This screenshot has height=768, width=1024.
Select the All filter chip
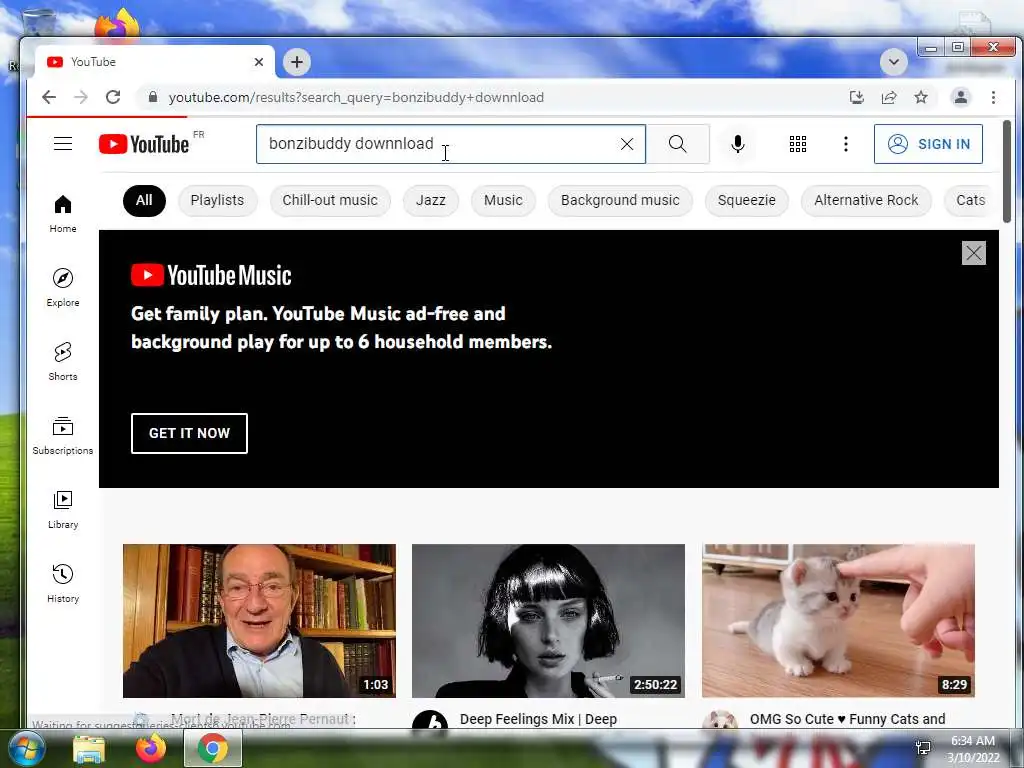[x=144, y=200]
